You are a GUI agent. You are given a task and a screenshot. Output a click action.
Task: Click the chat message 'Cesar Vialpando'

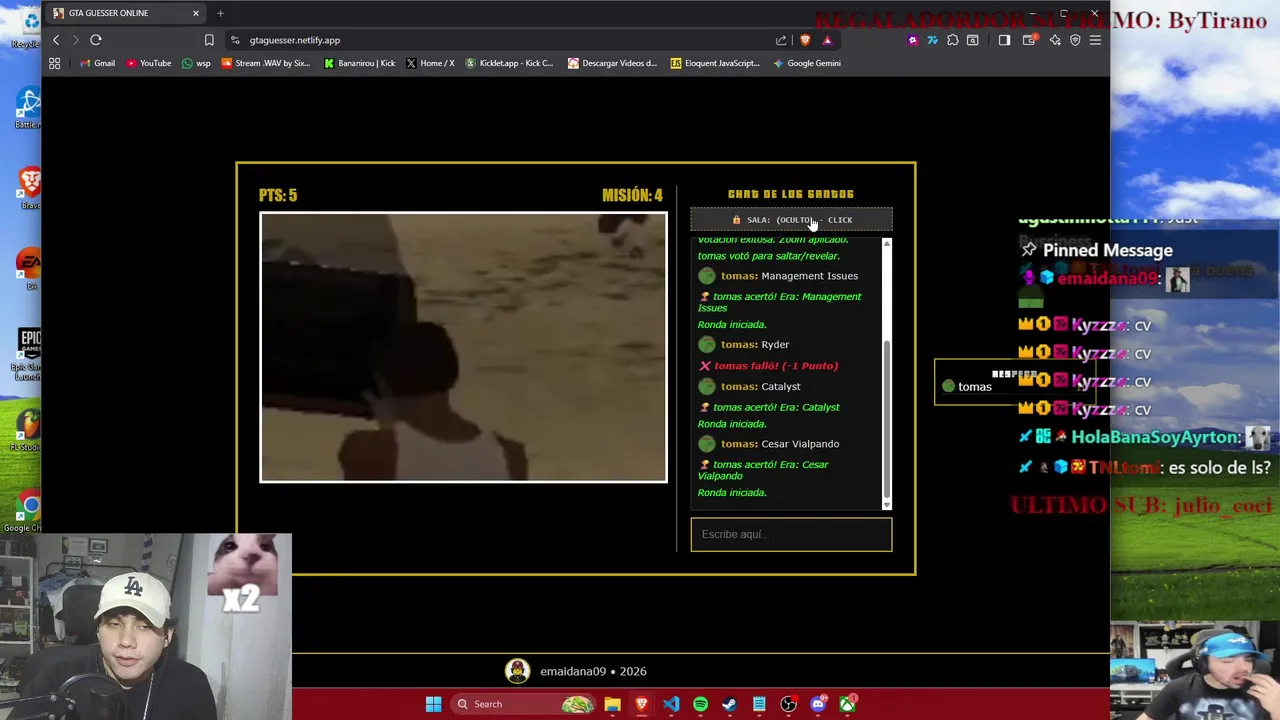click(x=800, y=444)
